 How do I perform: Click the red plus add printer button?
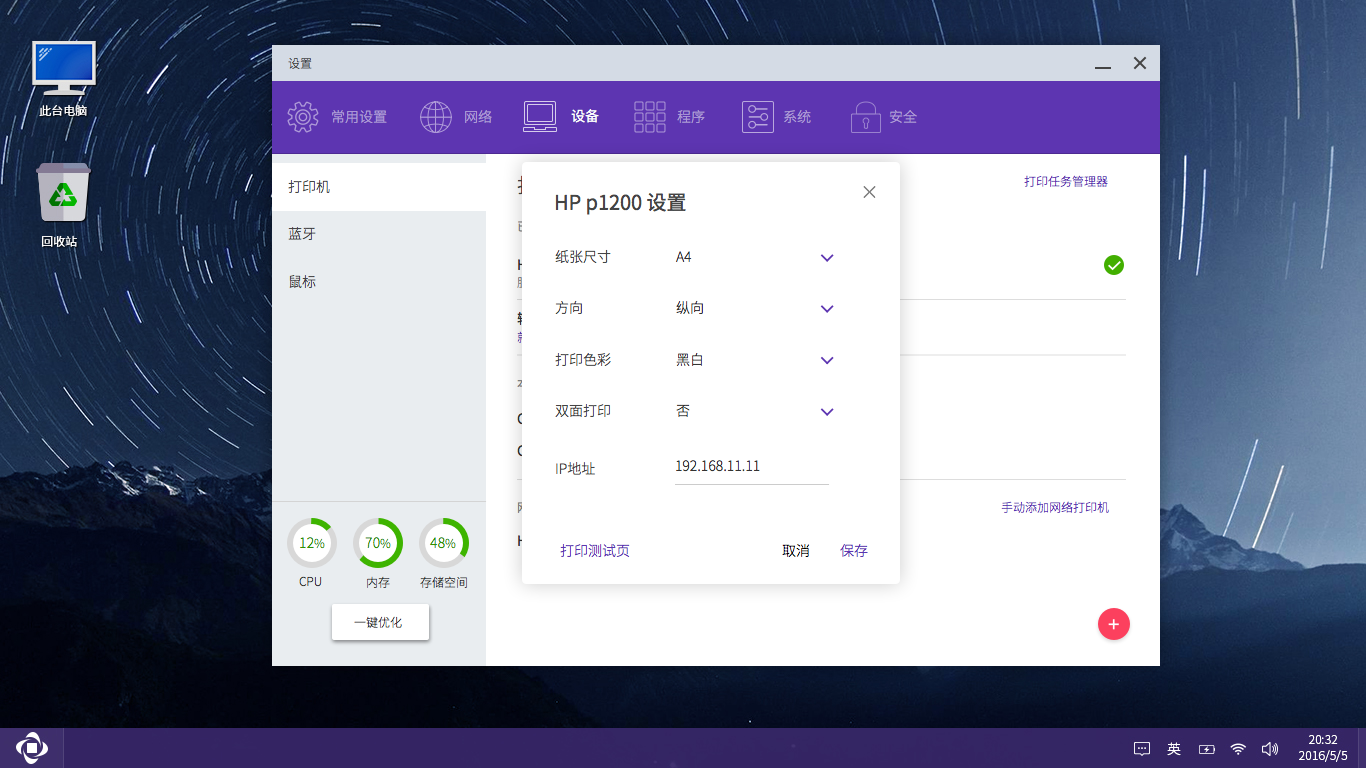1114,624
